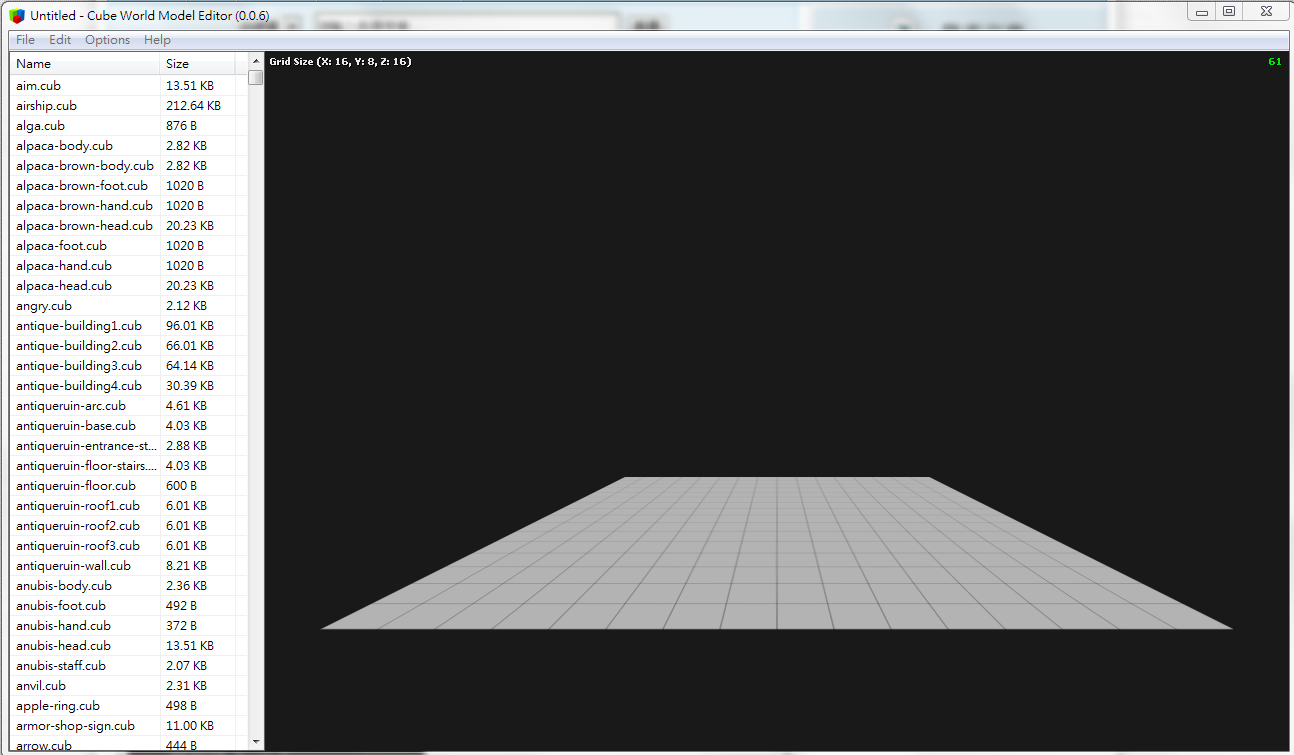The width and height of the screenshot is (1294, 755).
Task: Click the scroll up arrow of file list
Action: (256, 62)
